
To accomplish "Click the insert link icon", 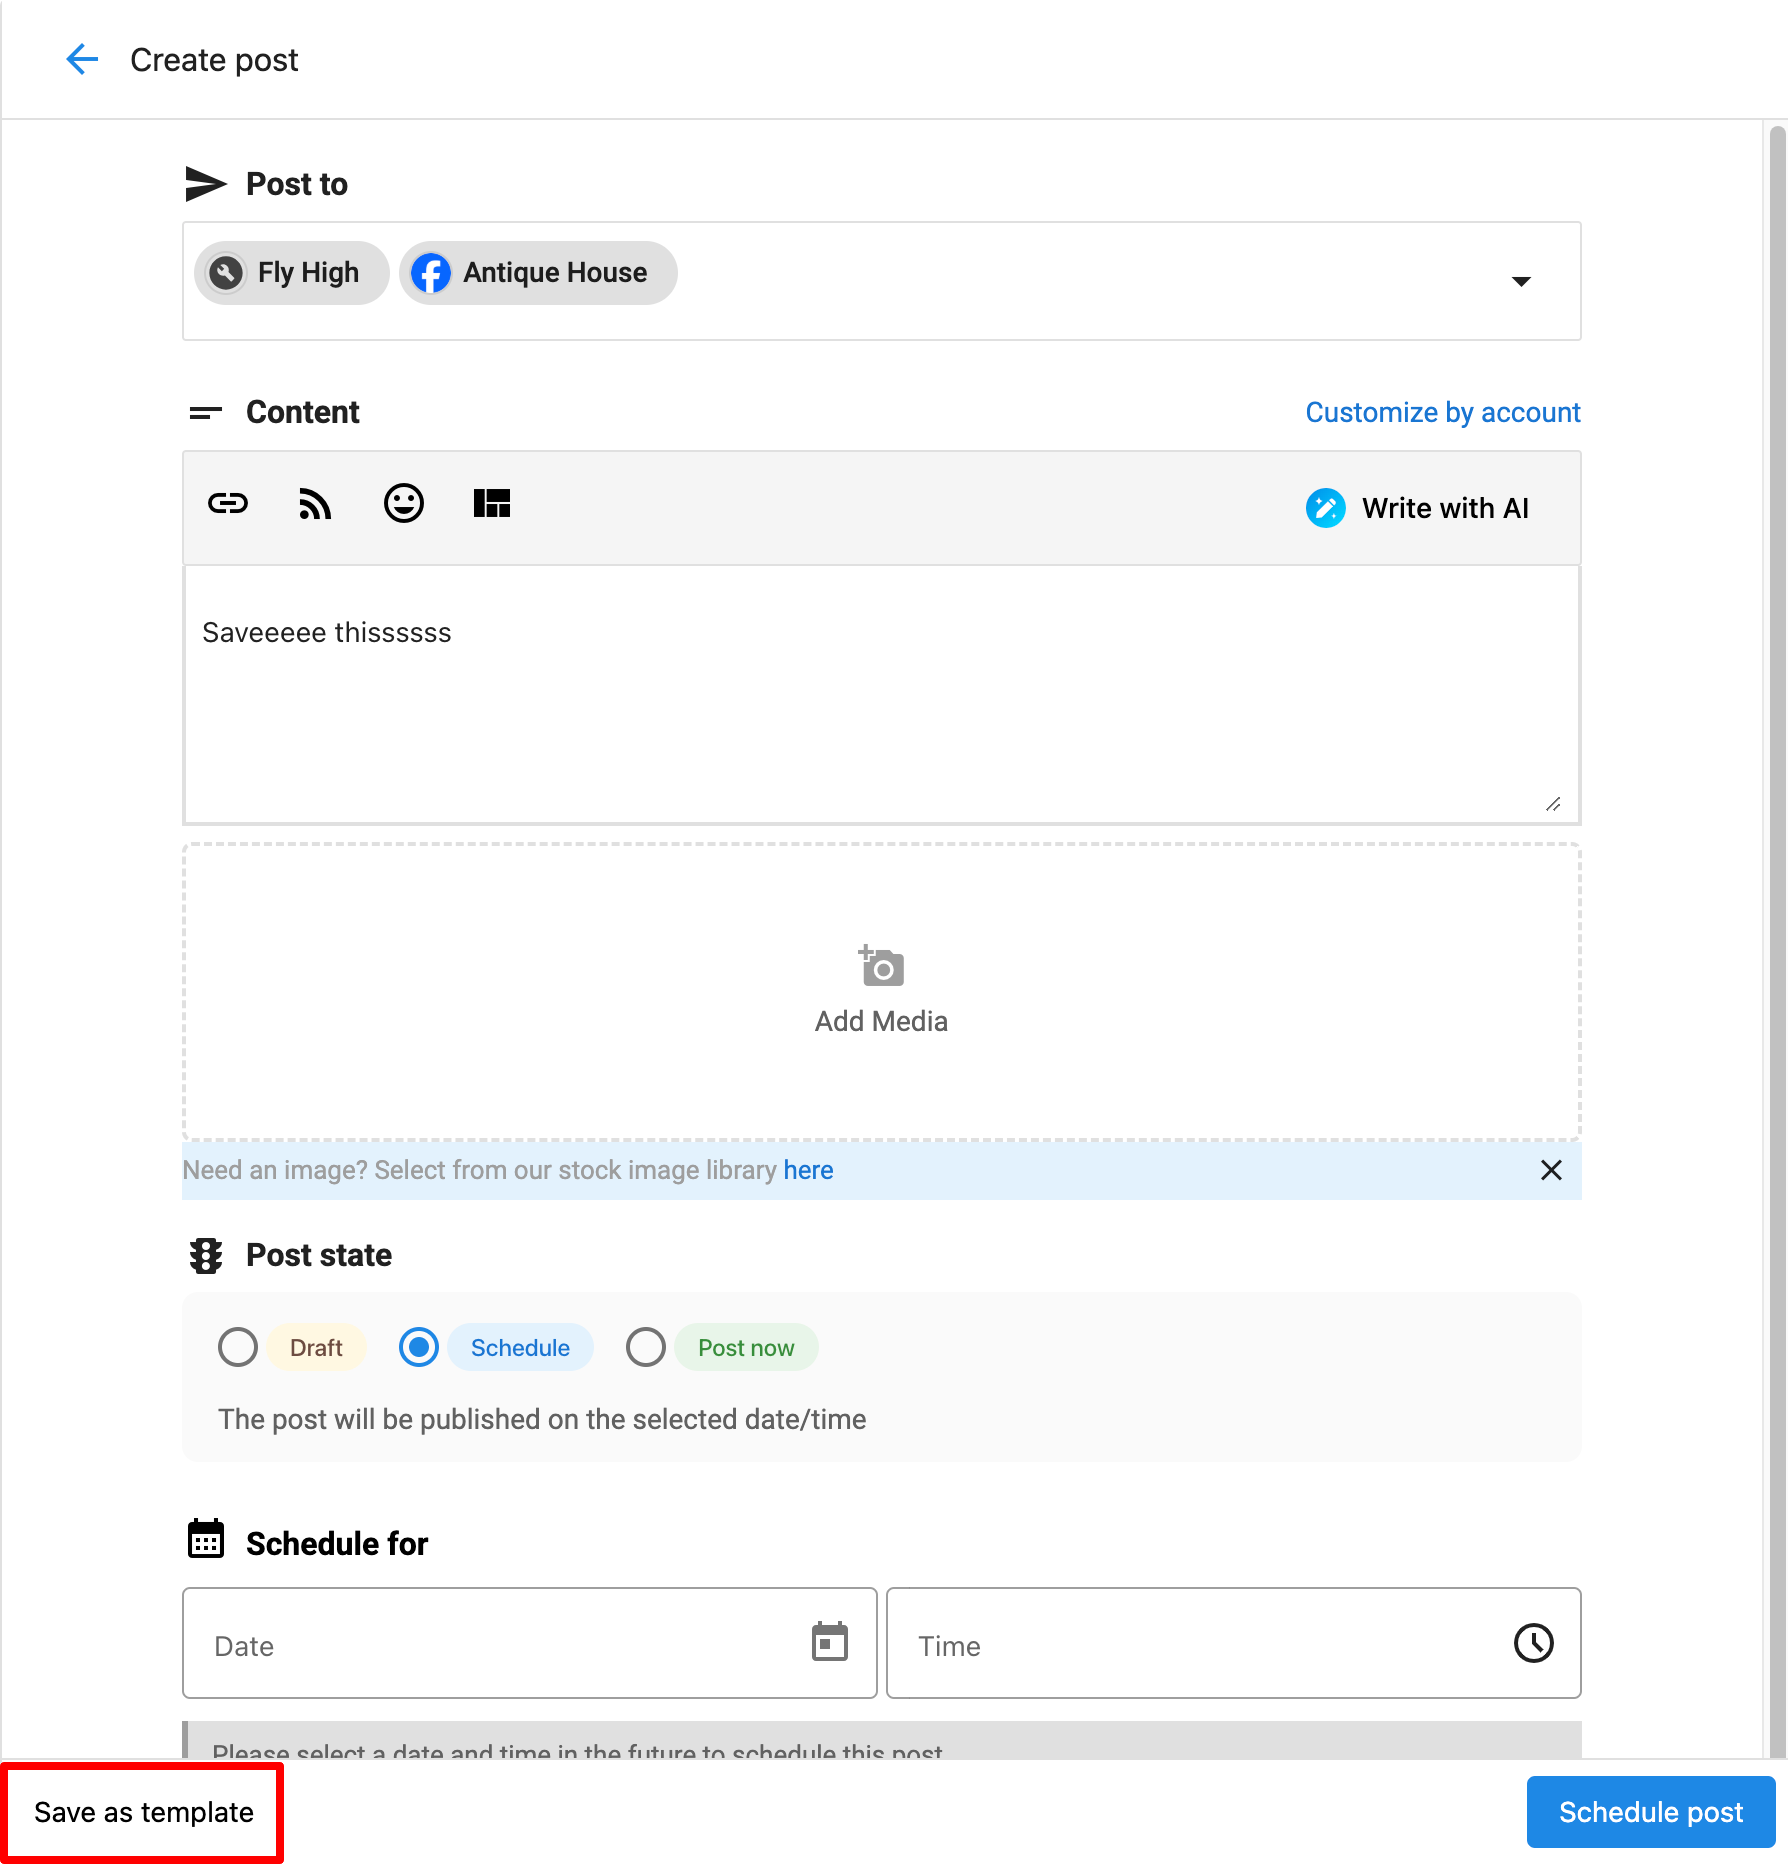I will pyautogui.click(x=228, y=504).
